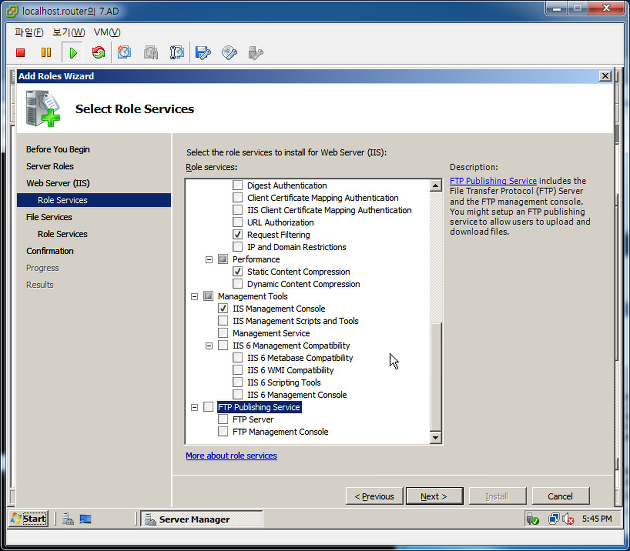This screenshot has height=551, width=630.
Task: Check IIS Management Scripts and Tools
Action: [223, 321]
